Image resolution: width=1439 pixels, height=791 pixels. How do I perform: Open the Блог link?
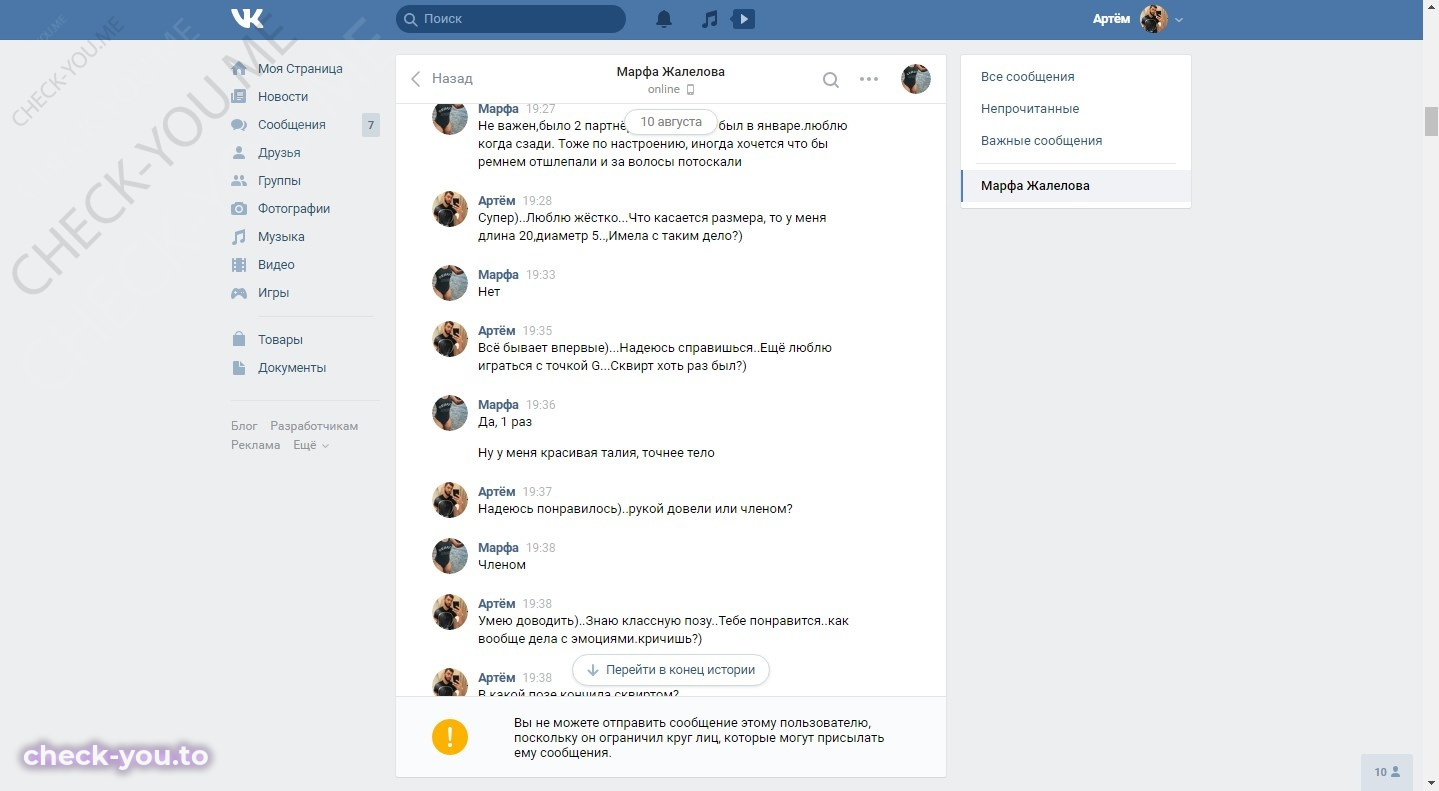244,426
